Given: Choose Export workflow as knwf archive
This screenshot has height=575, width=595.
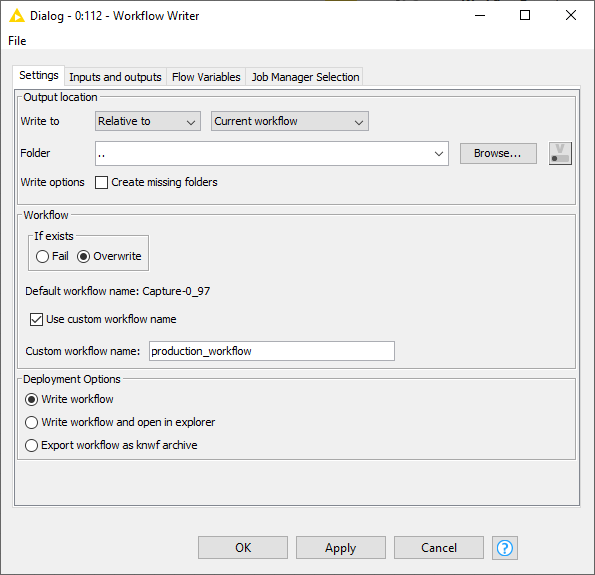Looking at the screenshot, I should point(31,445).
